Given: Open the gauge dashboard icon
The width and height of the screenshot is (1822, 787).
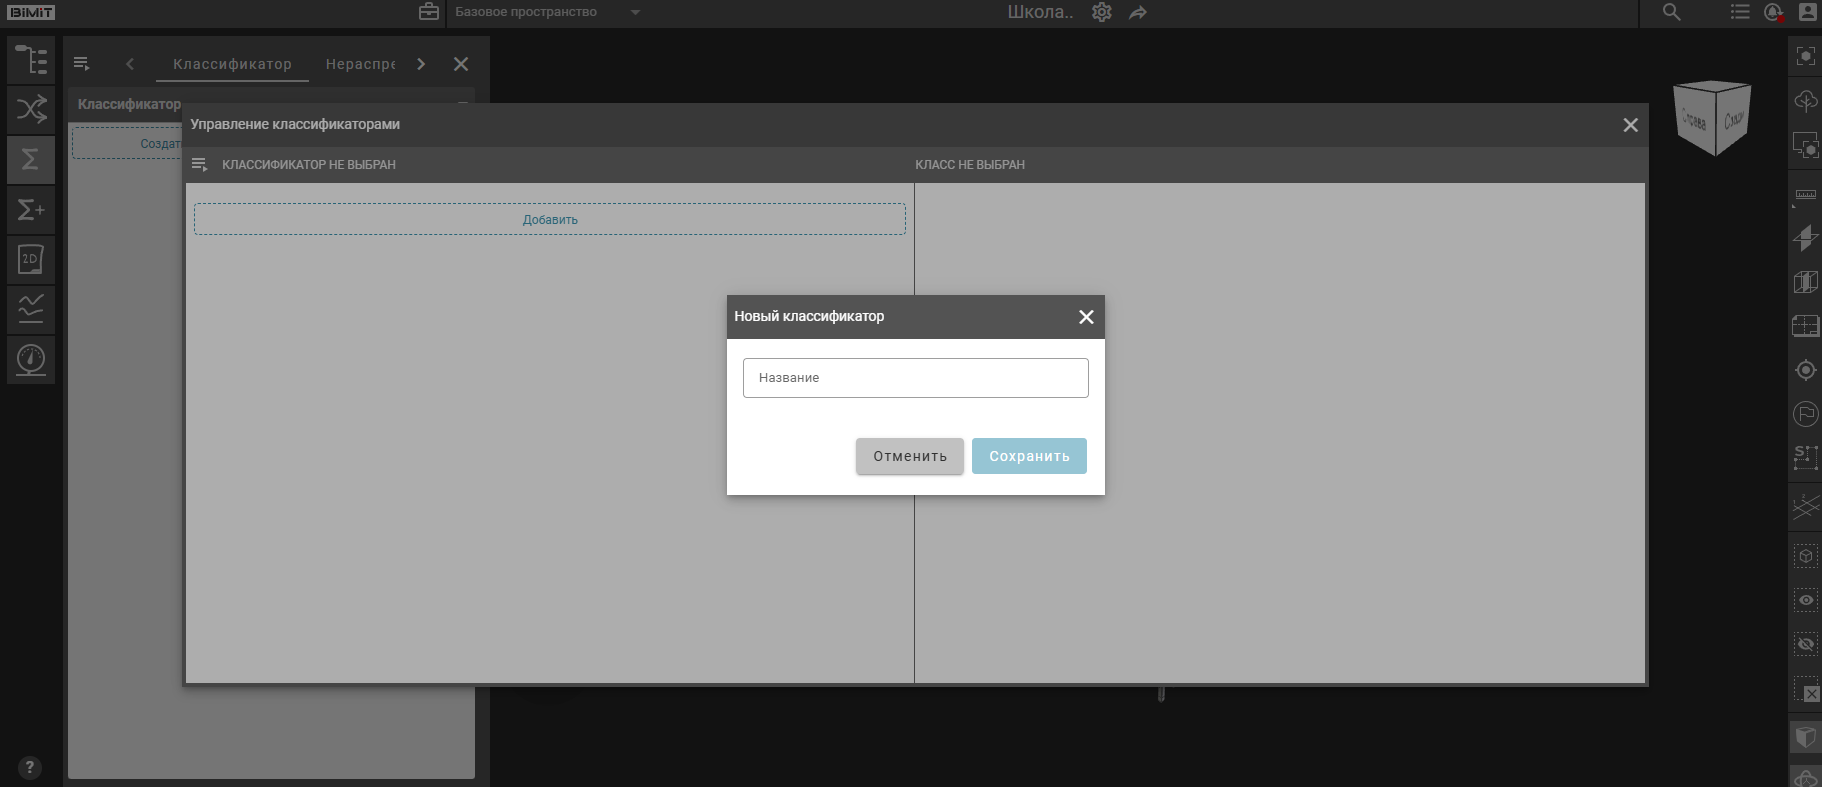Looking at the screenshot, I should point(31,359).
